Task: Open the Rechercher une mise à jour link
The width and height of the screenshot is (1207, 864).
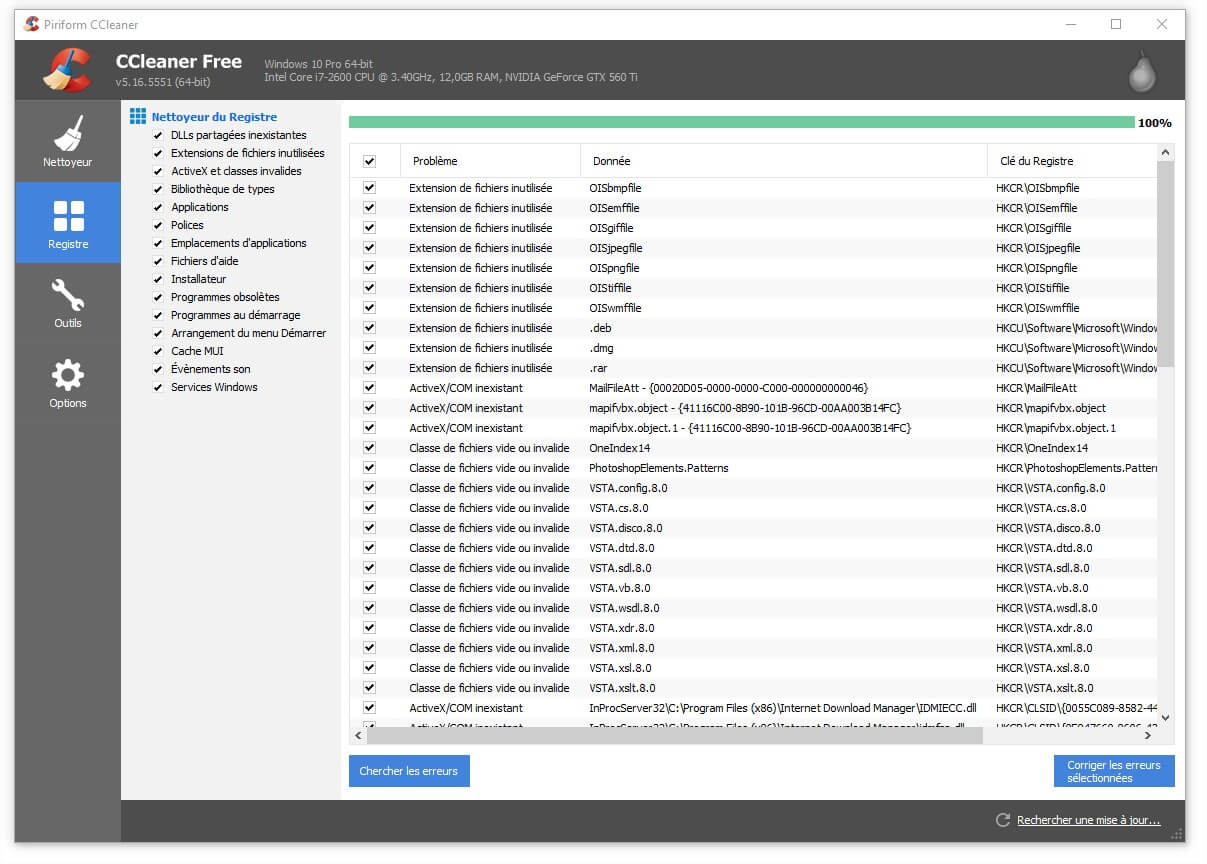Action: click(1088, 820)
